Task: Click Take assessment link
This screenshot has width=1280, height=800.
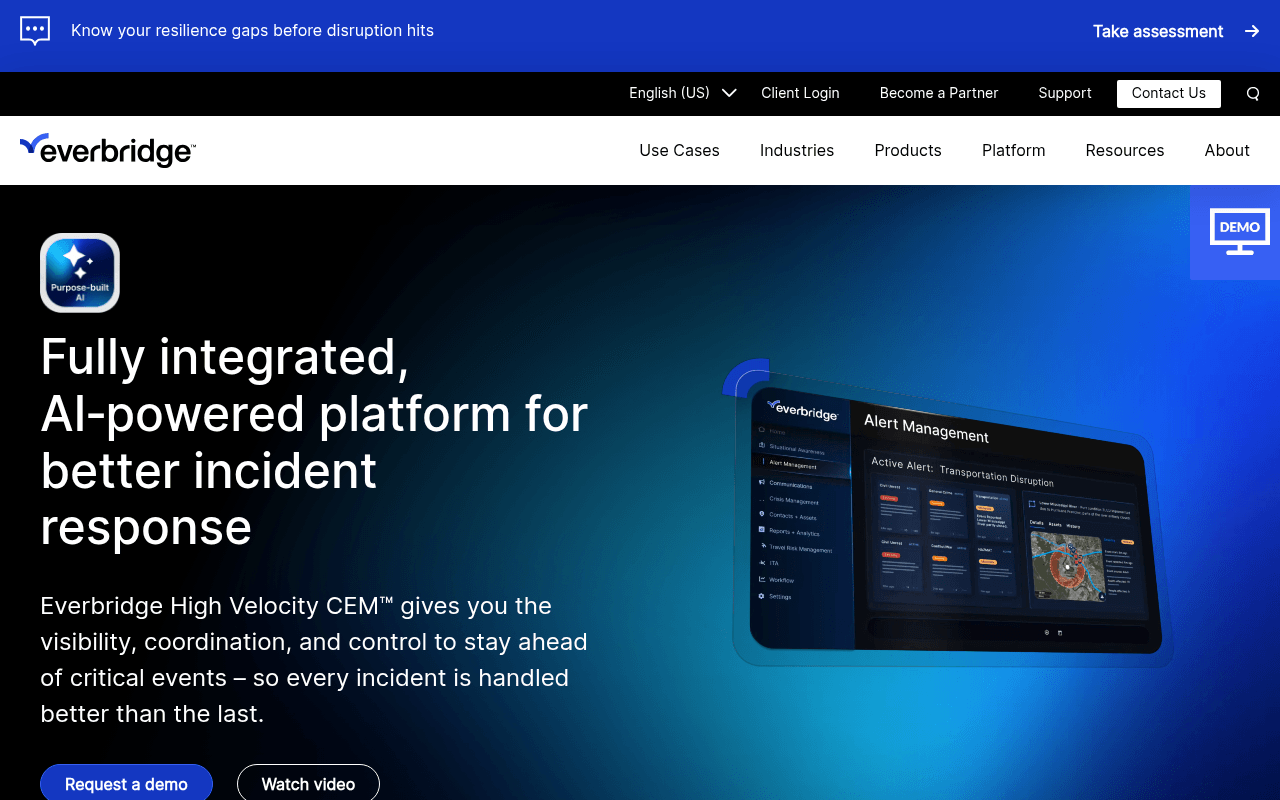Action: [1158, 31]
